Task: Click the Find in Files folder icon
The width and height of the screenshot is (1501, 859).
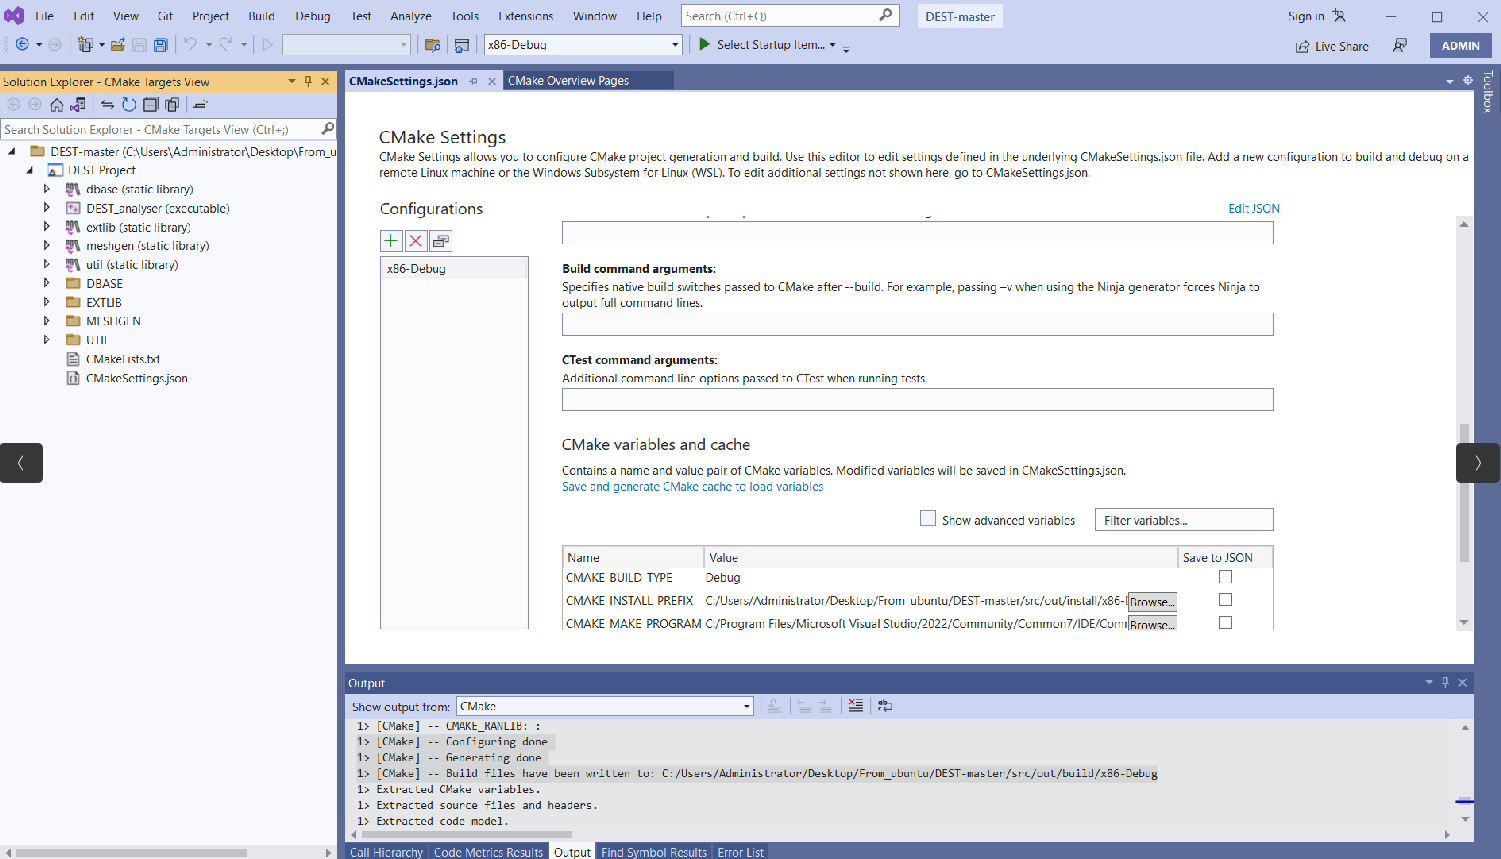Action: point(432,45)
